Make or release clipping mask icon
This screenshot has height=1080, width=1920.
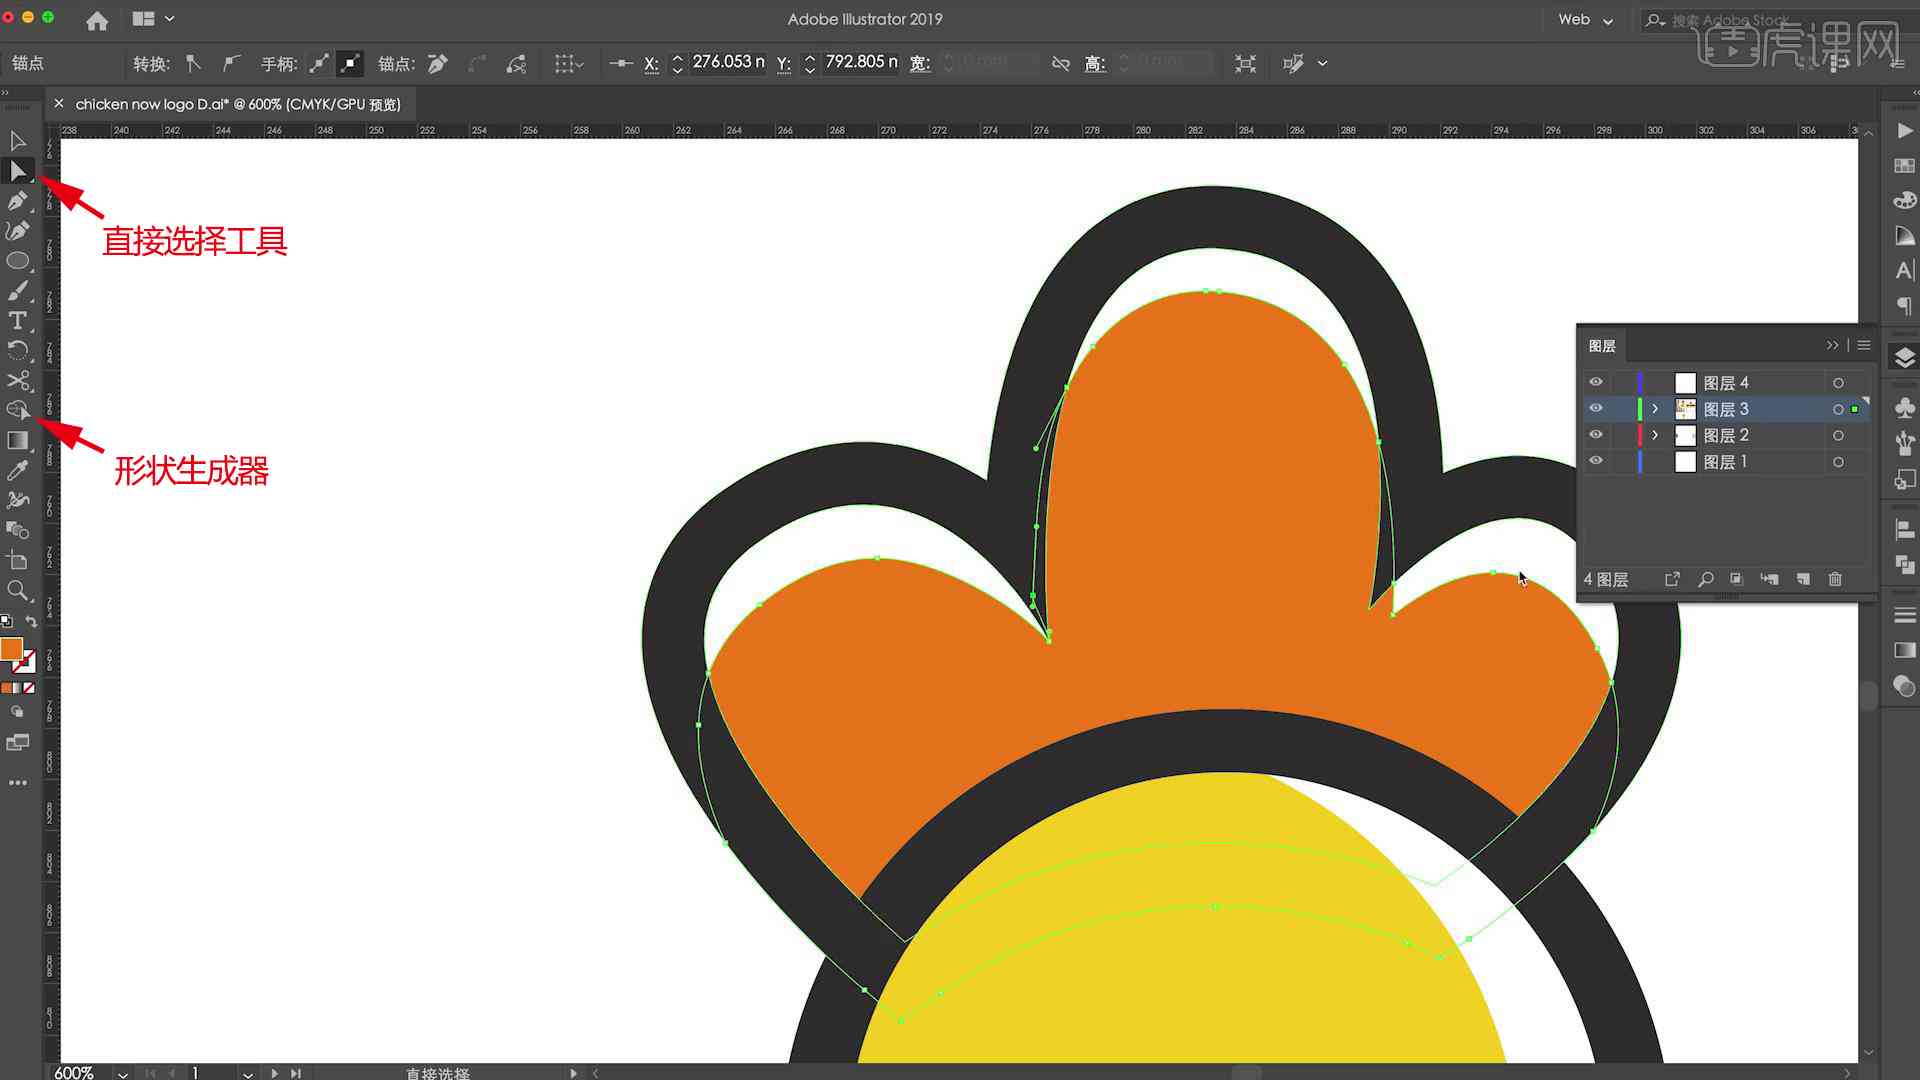1737,579
